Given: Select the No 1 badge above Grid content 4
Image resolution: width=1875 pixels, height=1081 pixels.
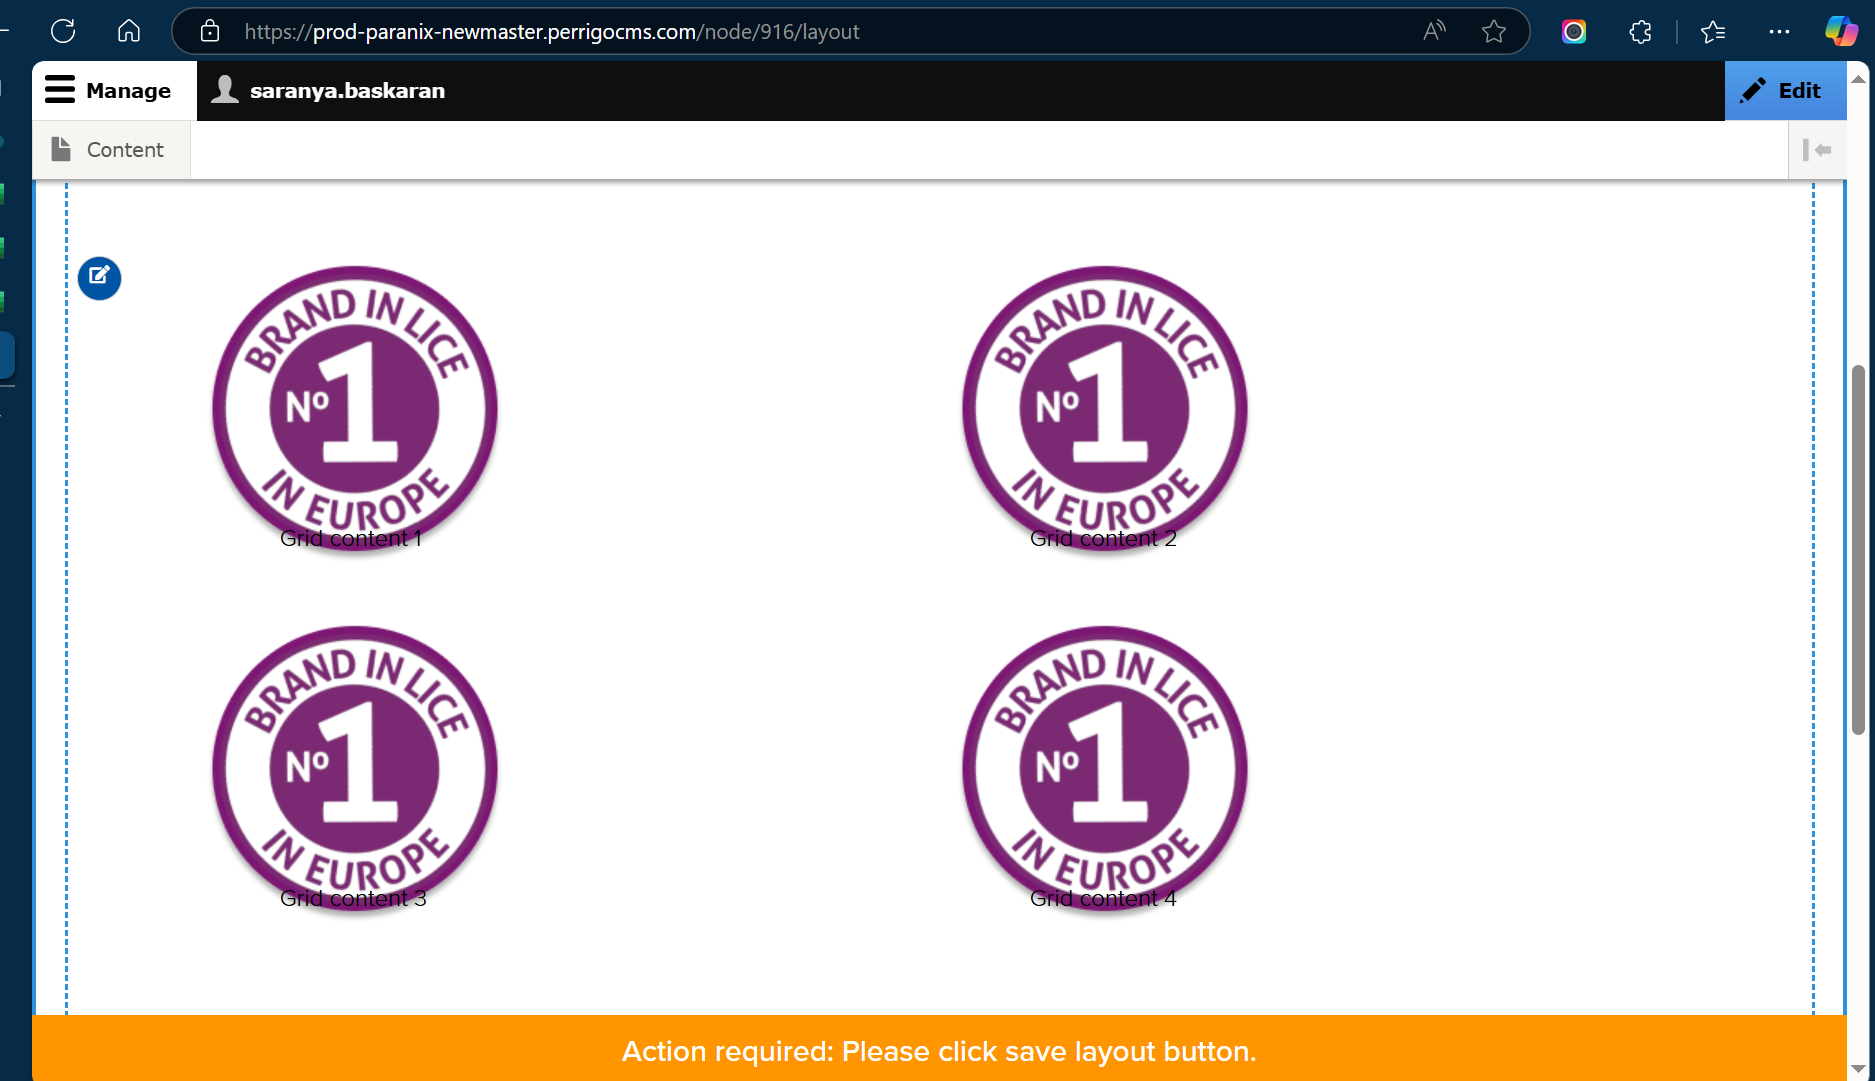Looking at the screenshot, I should [1105, 768].
